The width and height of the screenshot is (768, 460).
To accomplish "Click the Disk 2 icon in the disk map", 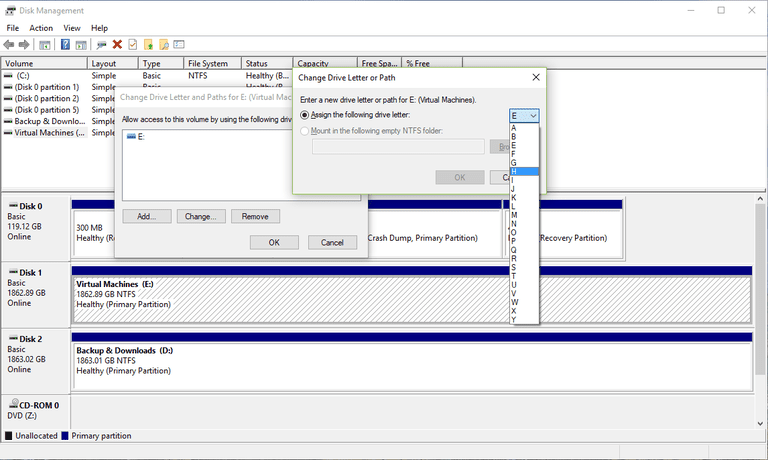I will (13, 339).
